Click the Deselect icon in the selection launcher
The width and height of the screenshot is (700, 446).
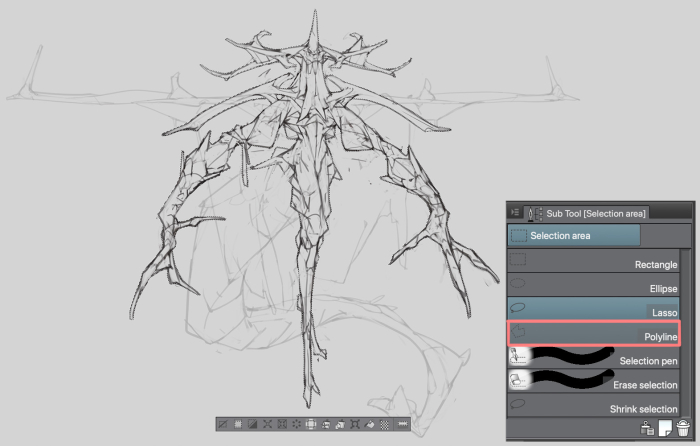(x=224, y=425)
